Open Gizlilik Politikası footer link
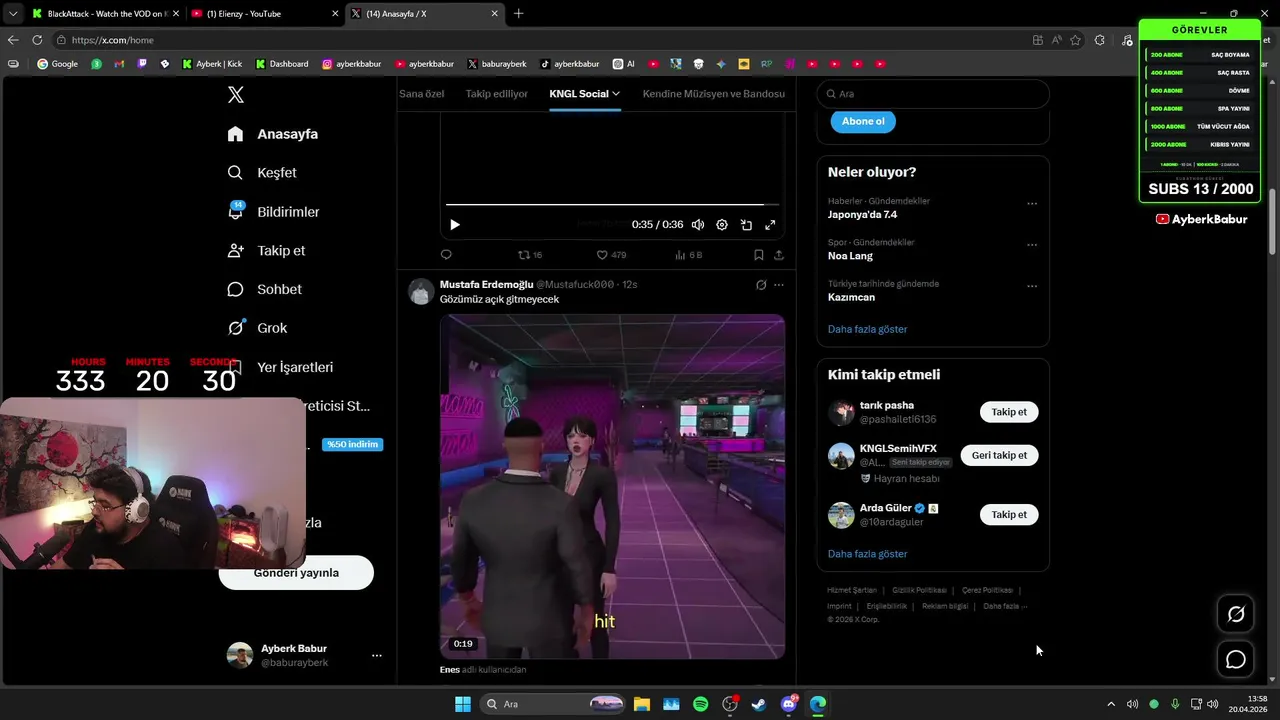The width and height of the screenshot is (1280, 720). point(919,590)
